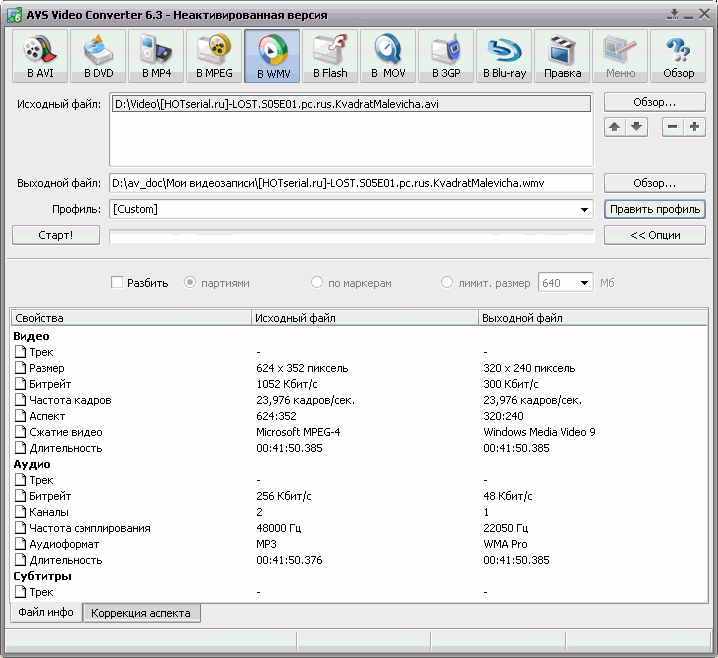Select the лимит. размер radio option
This screenshot has height=658, width=718.
click(x=446, y=282)
